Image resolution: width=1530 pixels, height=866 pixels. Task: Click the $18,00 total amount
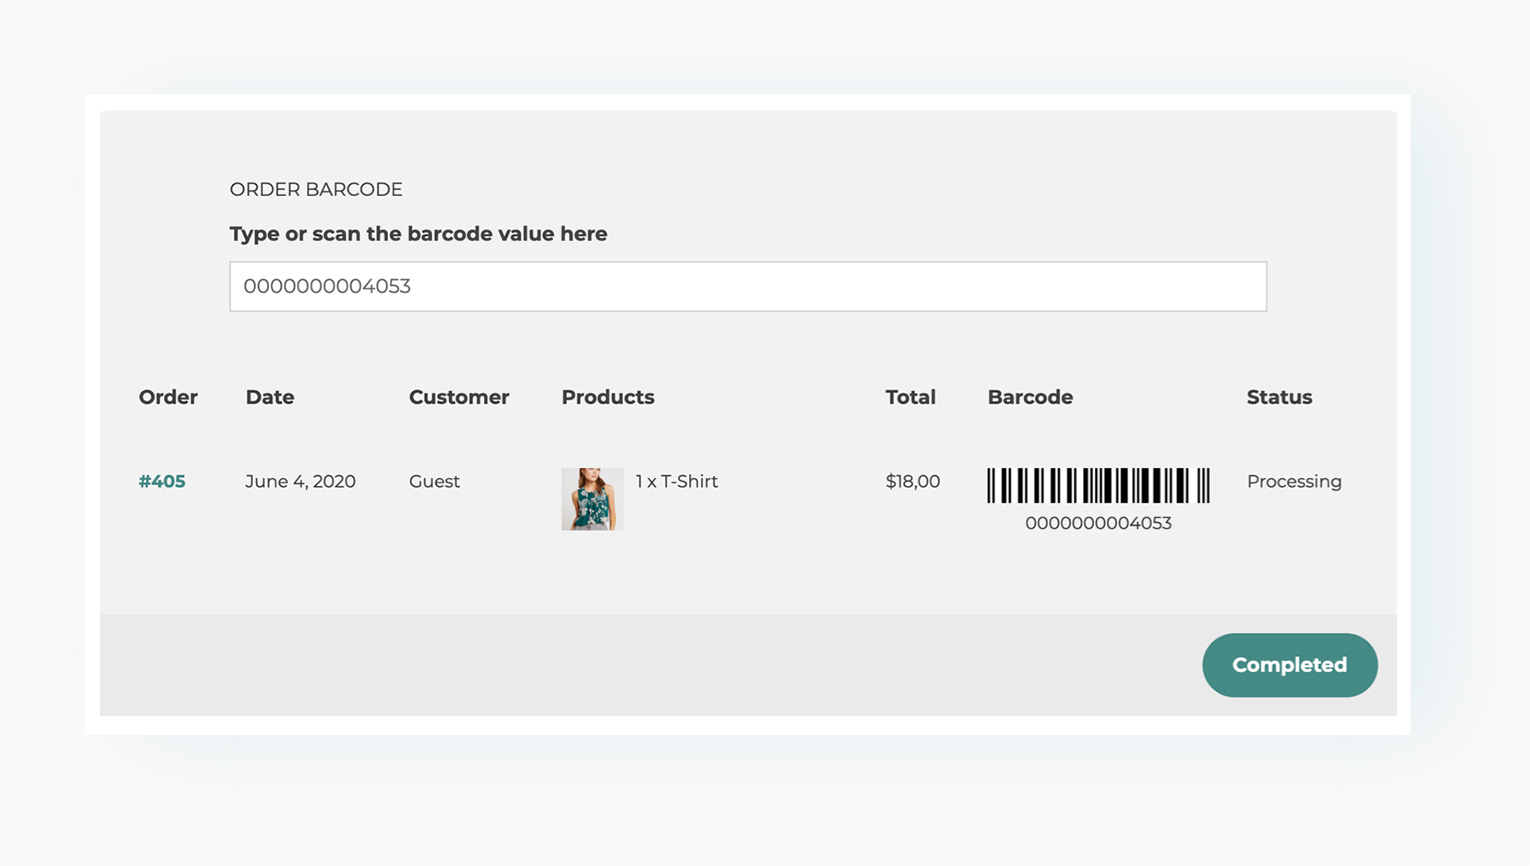click(911, 481)
